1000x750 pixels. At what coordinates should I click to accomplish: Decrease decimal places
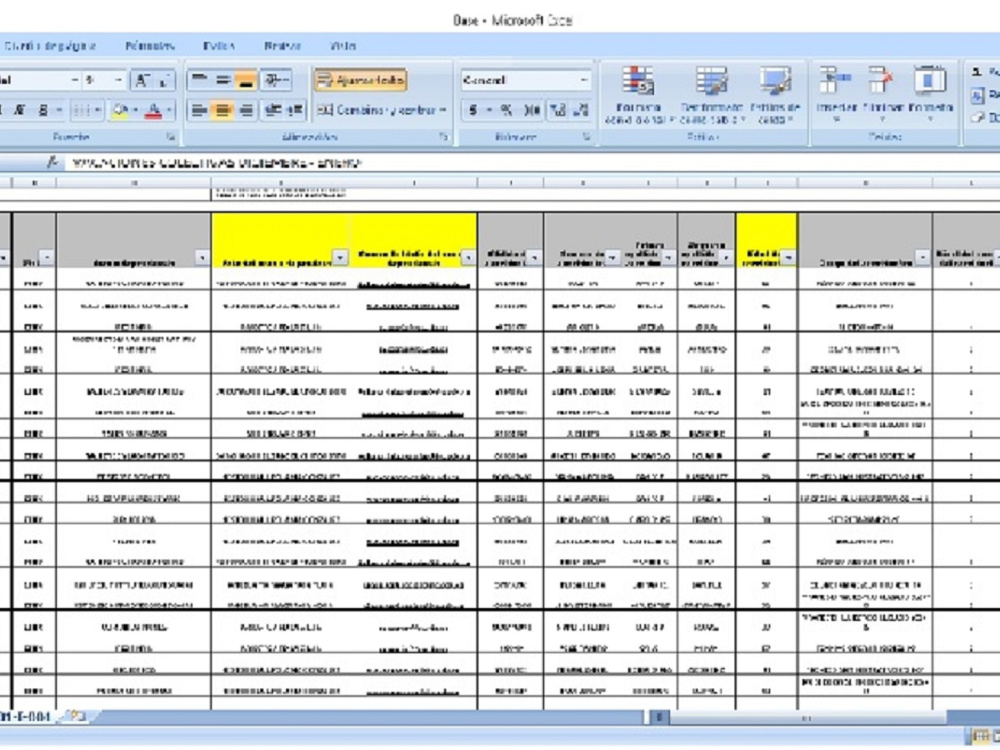581,110
